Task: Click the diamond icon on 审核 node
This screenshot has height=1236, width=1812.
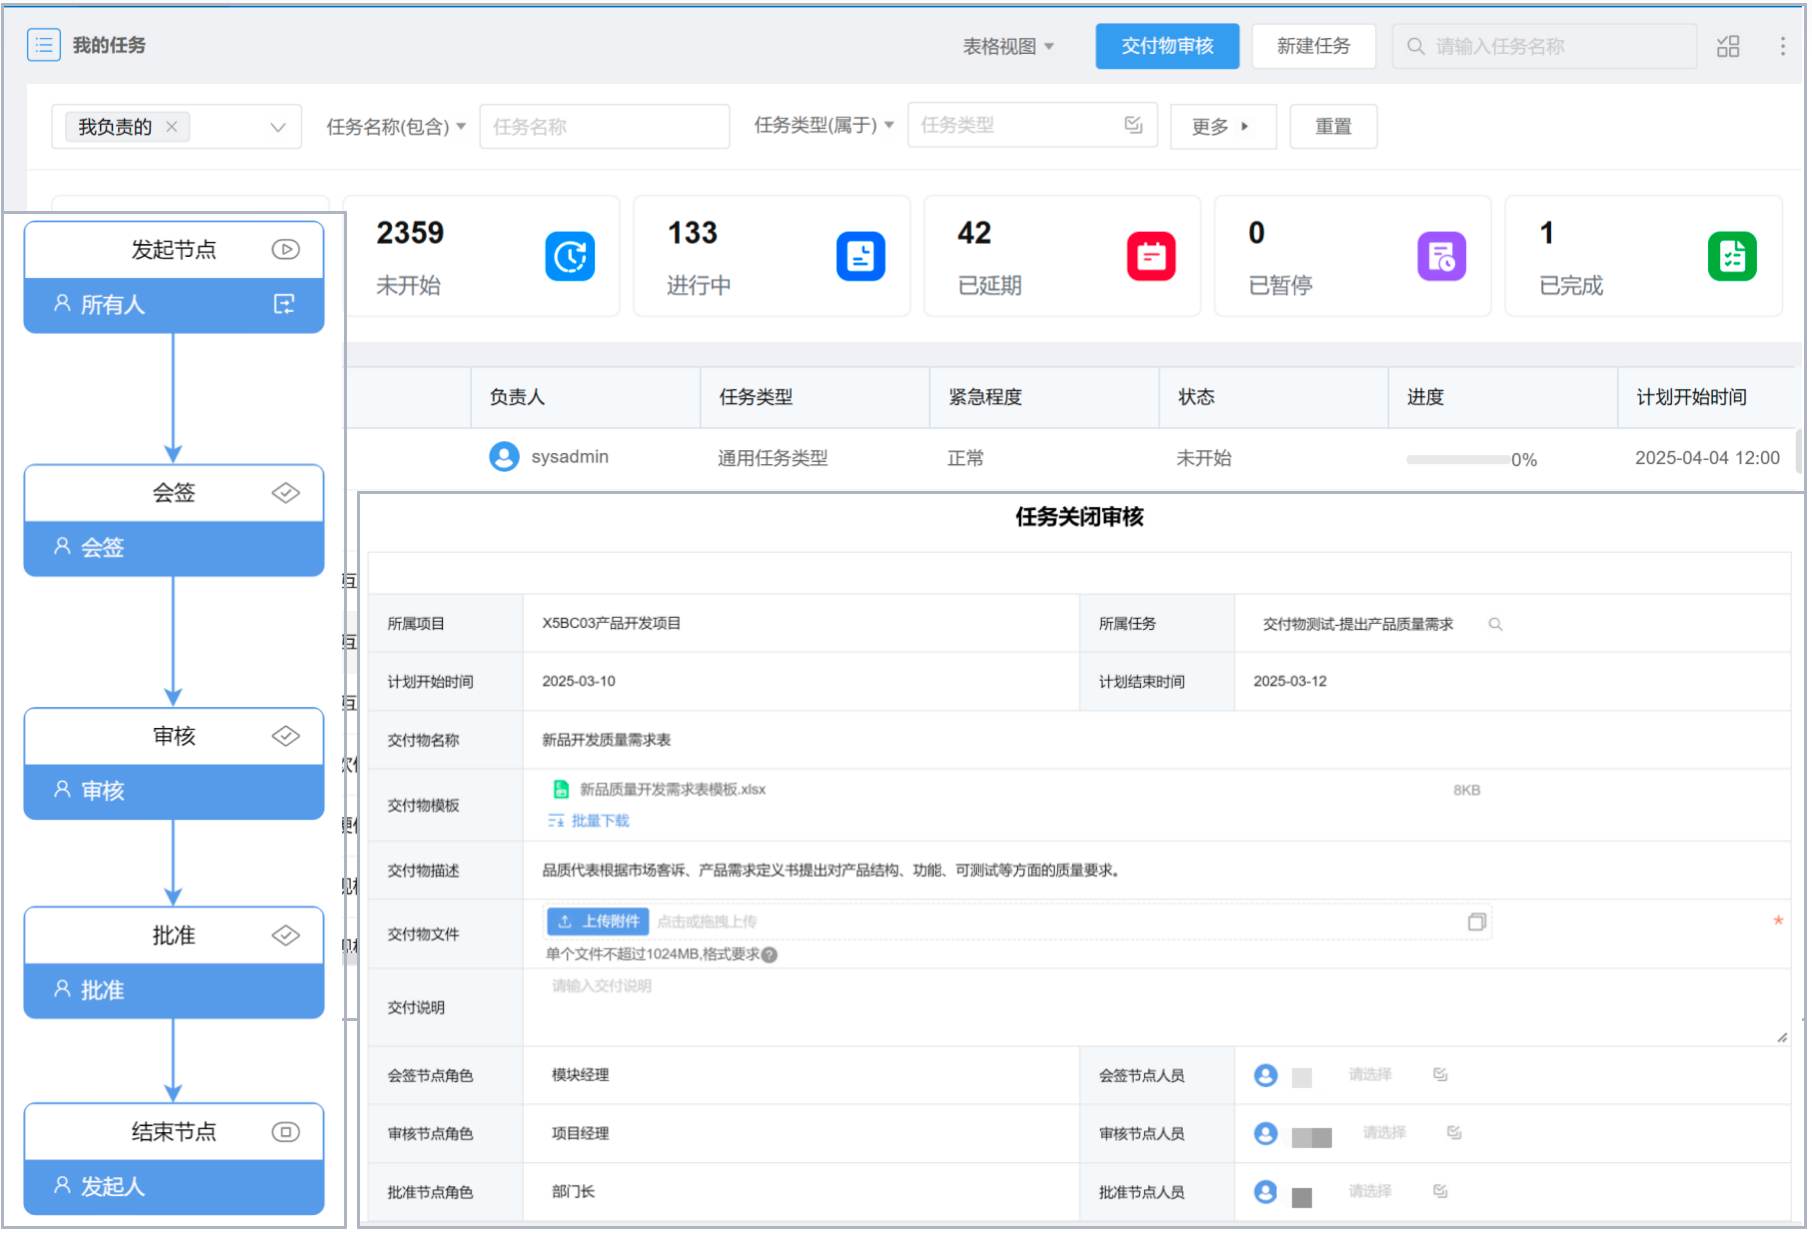Action: pos(286,736)
